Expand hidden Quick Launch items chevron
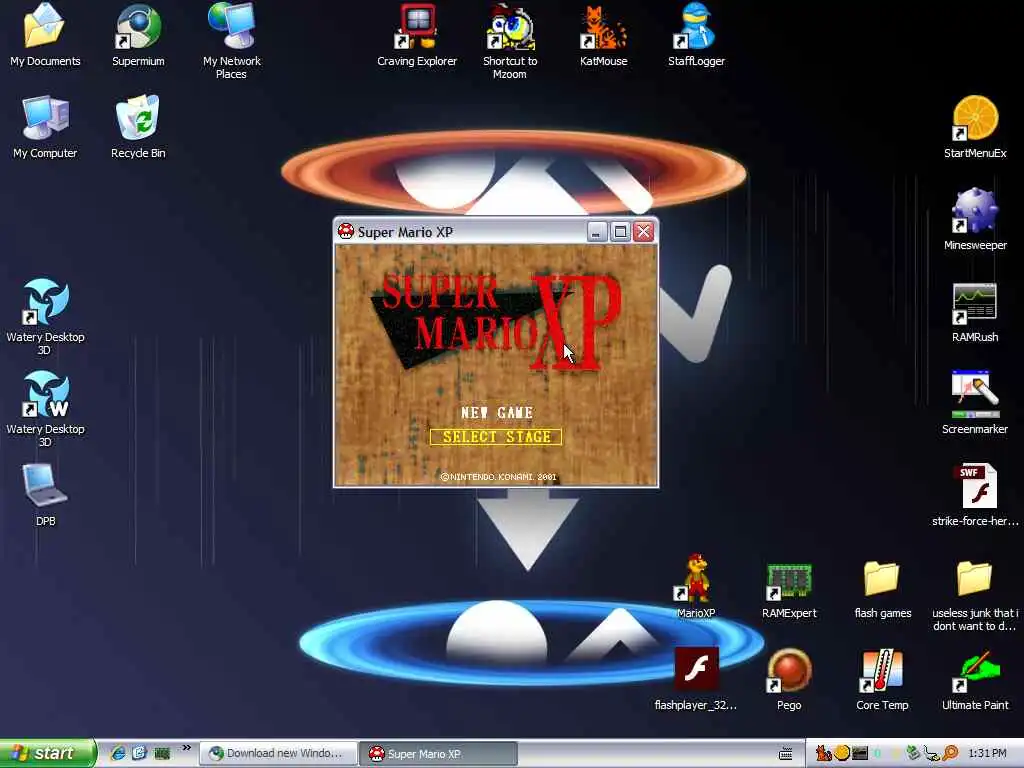Screen dimensions: 1024x768 coord(186,748)
